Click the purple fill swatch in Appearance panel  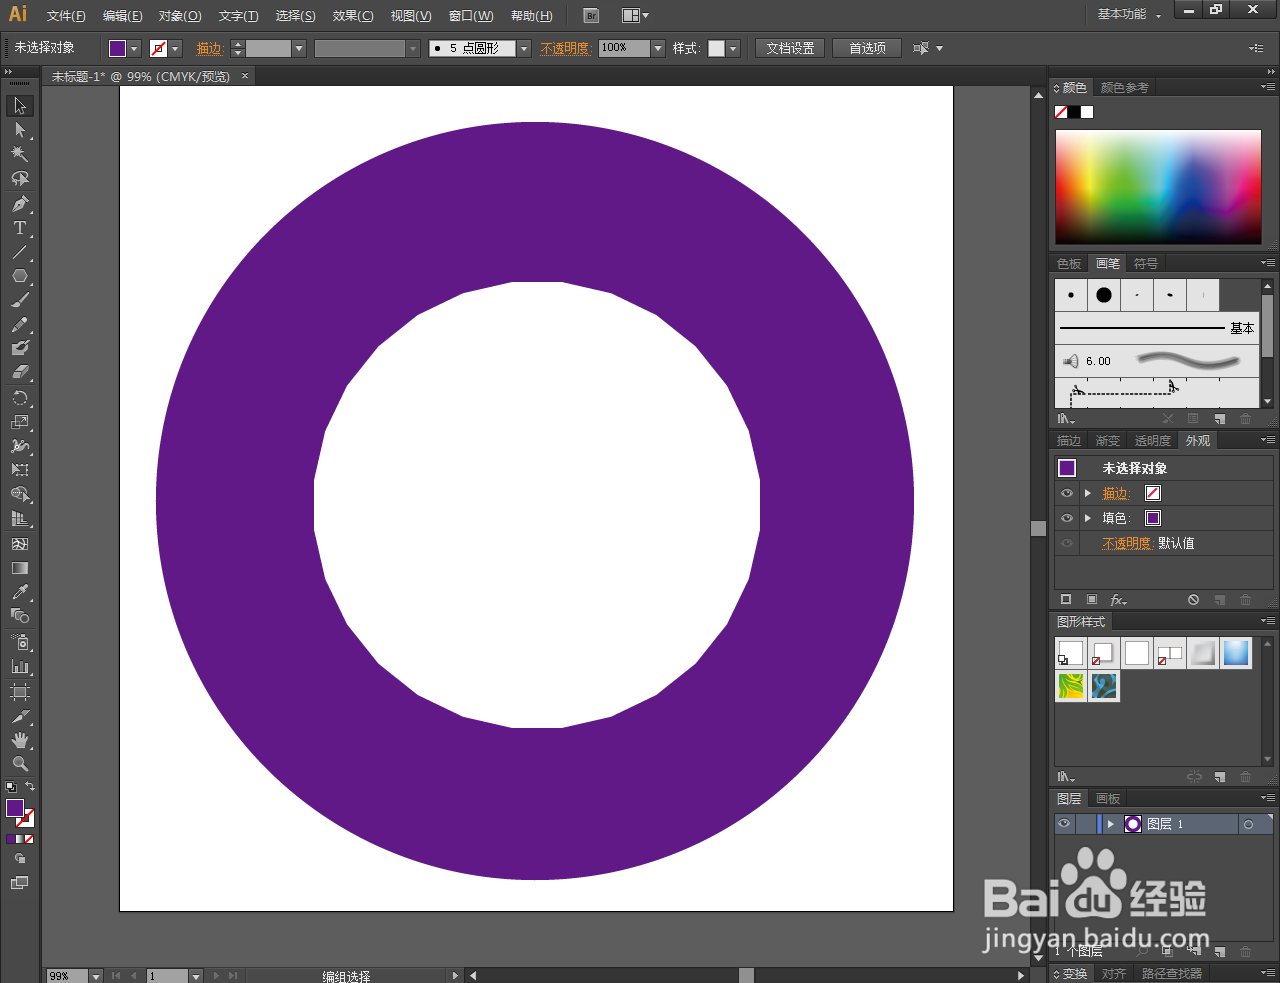coord(1153,518)
